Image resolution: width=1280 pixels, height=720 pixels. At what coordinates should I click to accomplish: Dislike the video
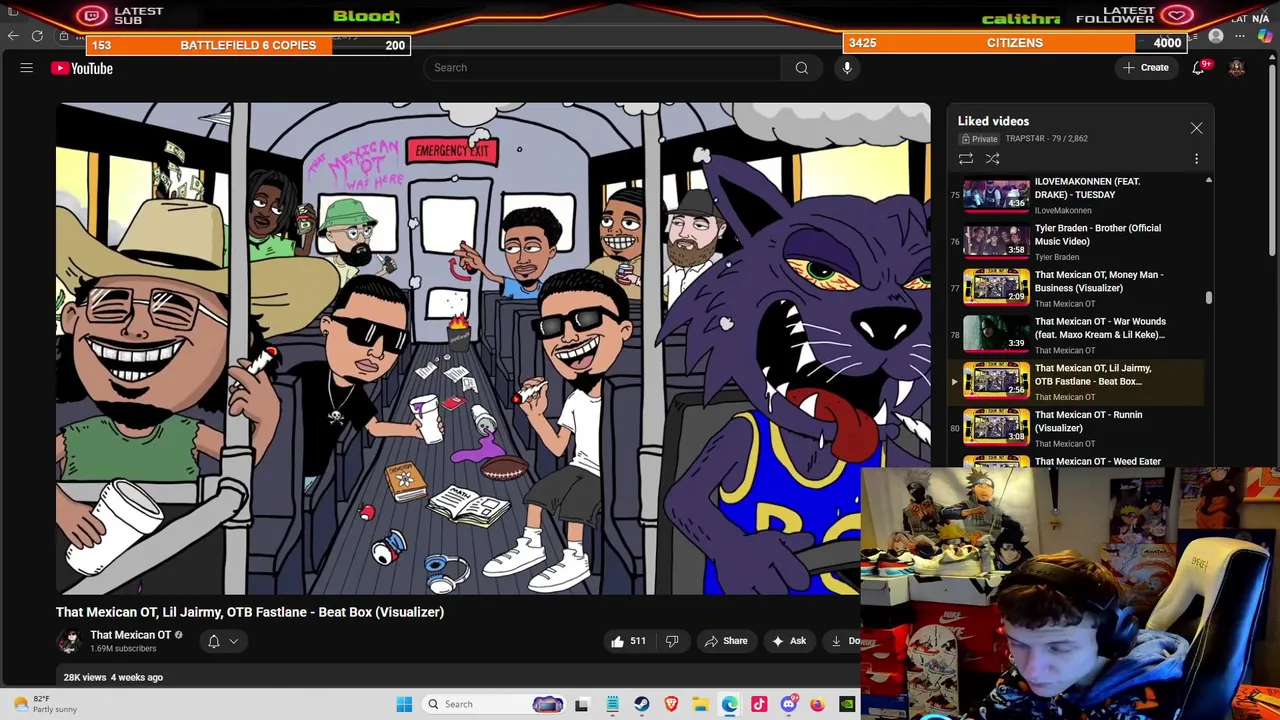[x=672, y=641]
